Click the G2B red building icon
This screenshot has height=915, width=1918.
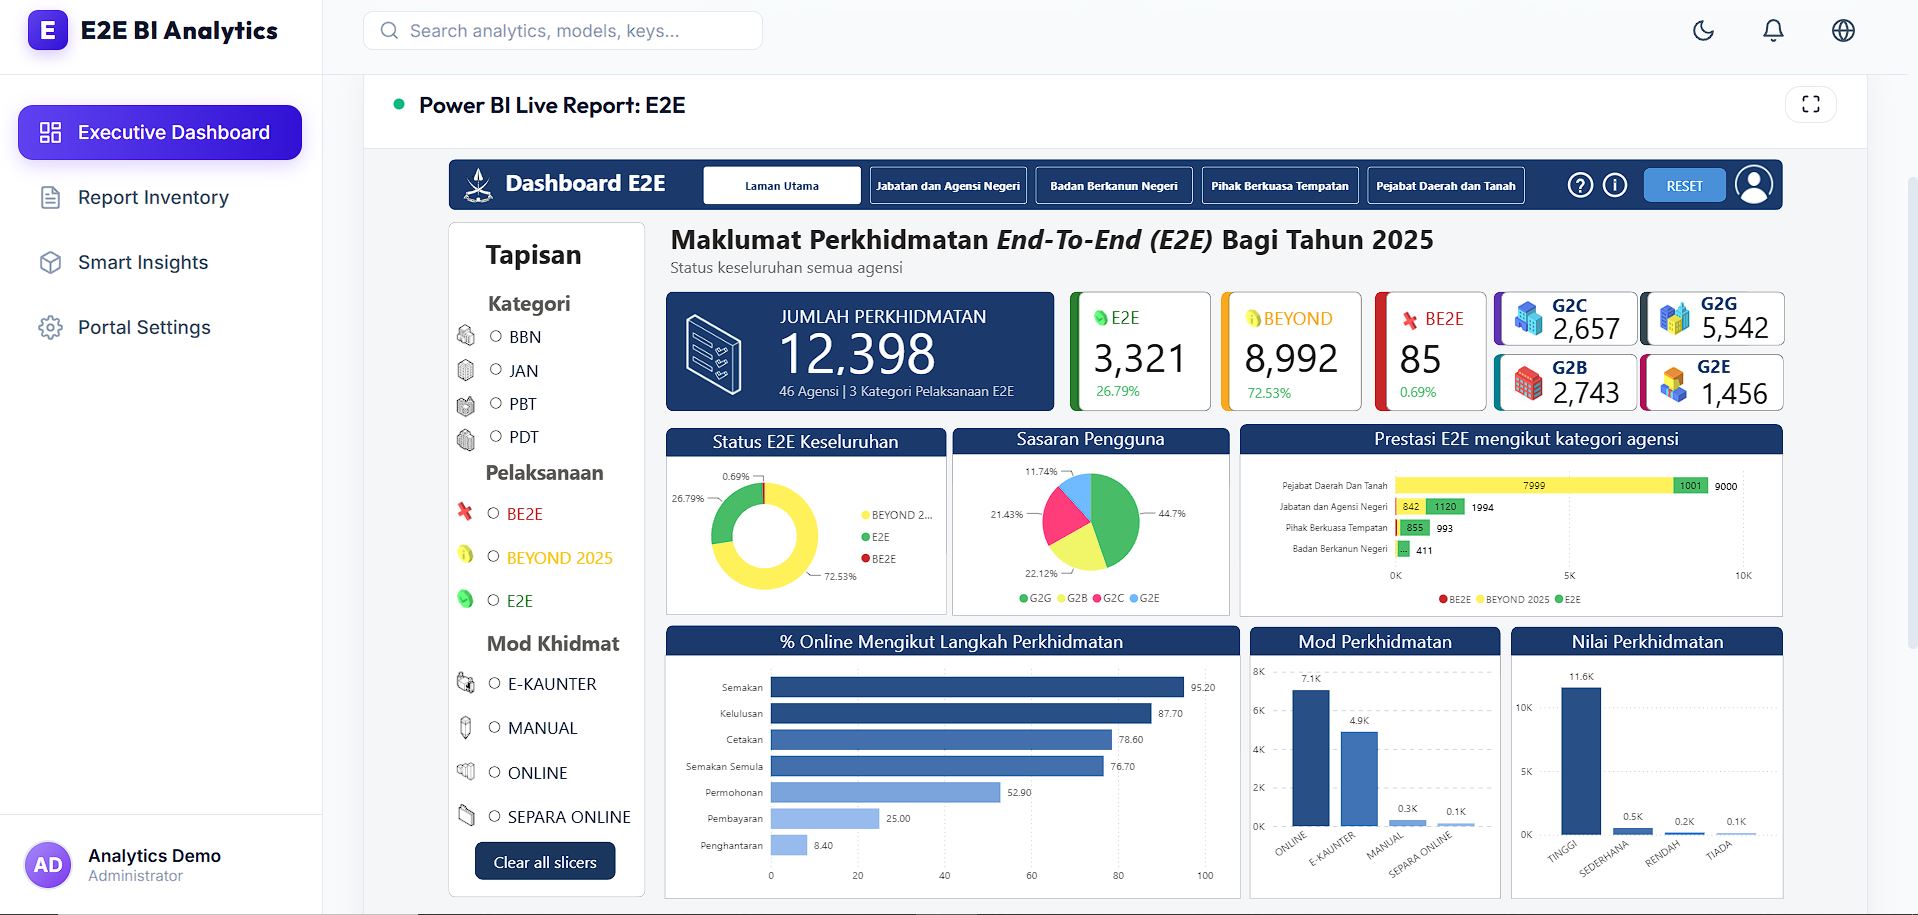(1529, 382)
